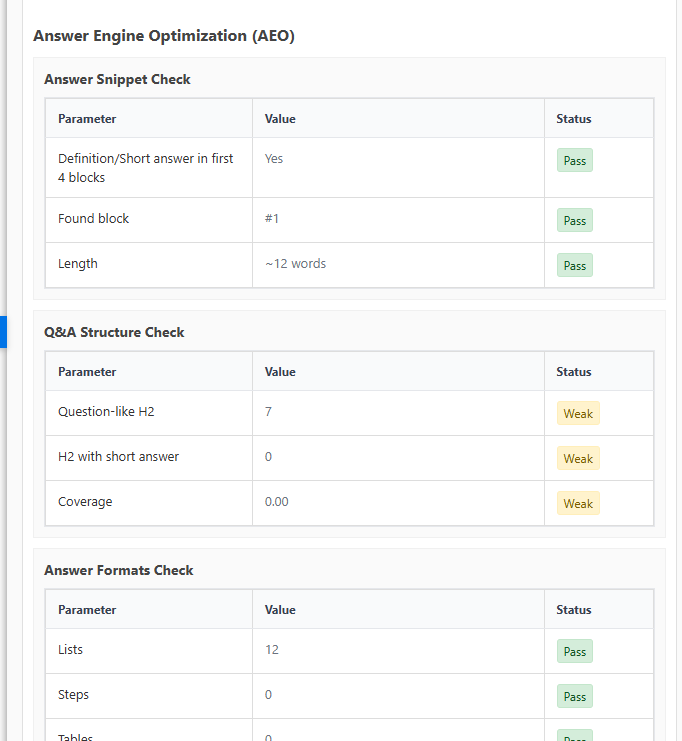This screenshot has width=682, height=741.
Task: Click the Pass badge in Steps row
Action: (x=575, y=696)
